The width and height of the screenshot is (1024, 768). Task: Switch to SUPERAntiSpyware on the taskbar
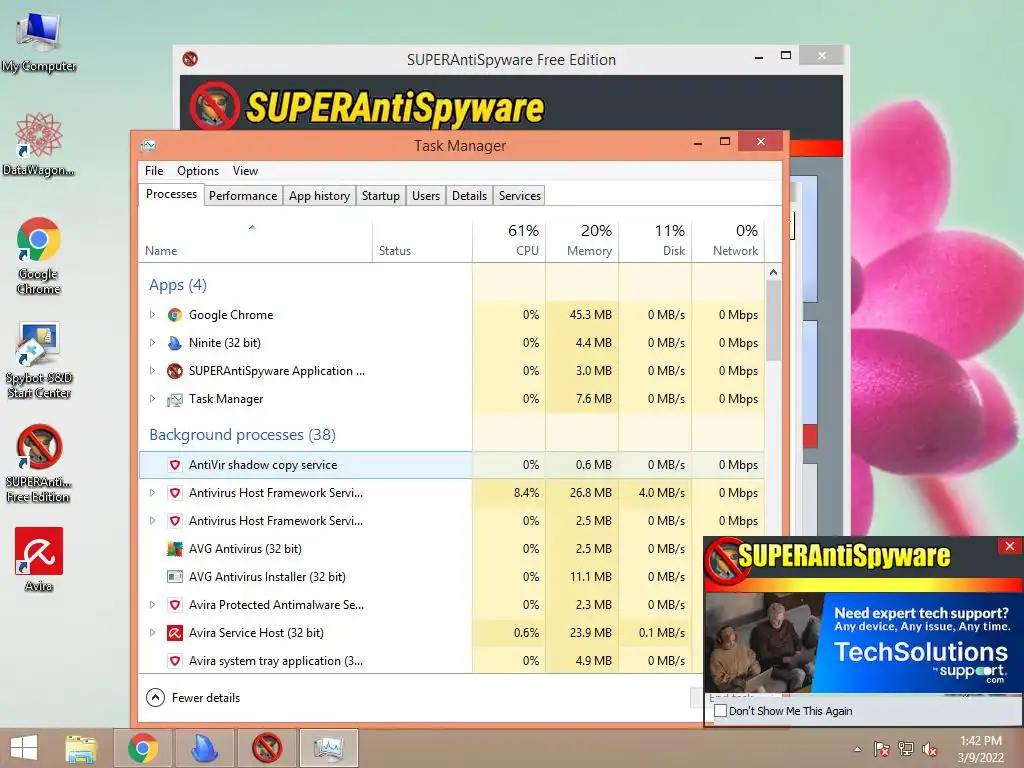(267, 748)
